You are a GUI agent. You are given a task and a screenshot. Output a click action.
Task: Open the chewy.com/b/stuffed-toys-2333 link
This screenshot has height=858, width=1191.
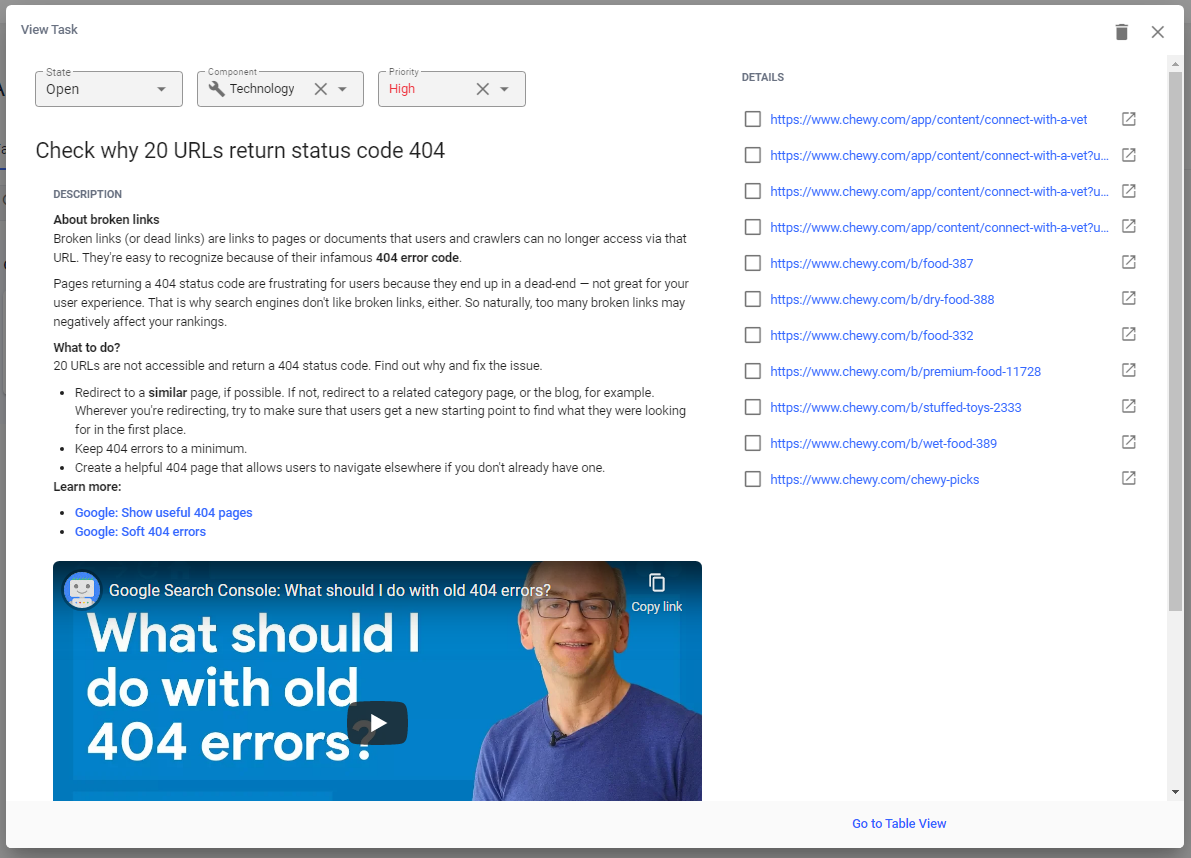896,408
